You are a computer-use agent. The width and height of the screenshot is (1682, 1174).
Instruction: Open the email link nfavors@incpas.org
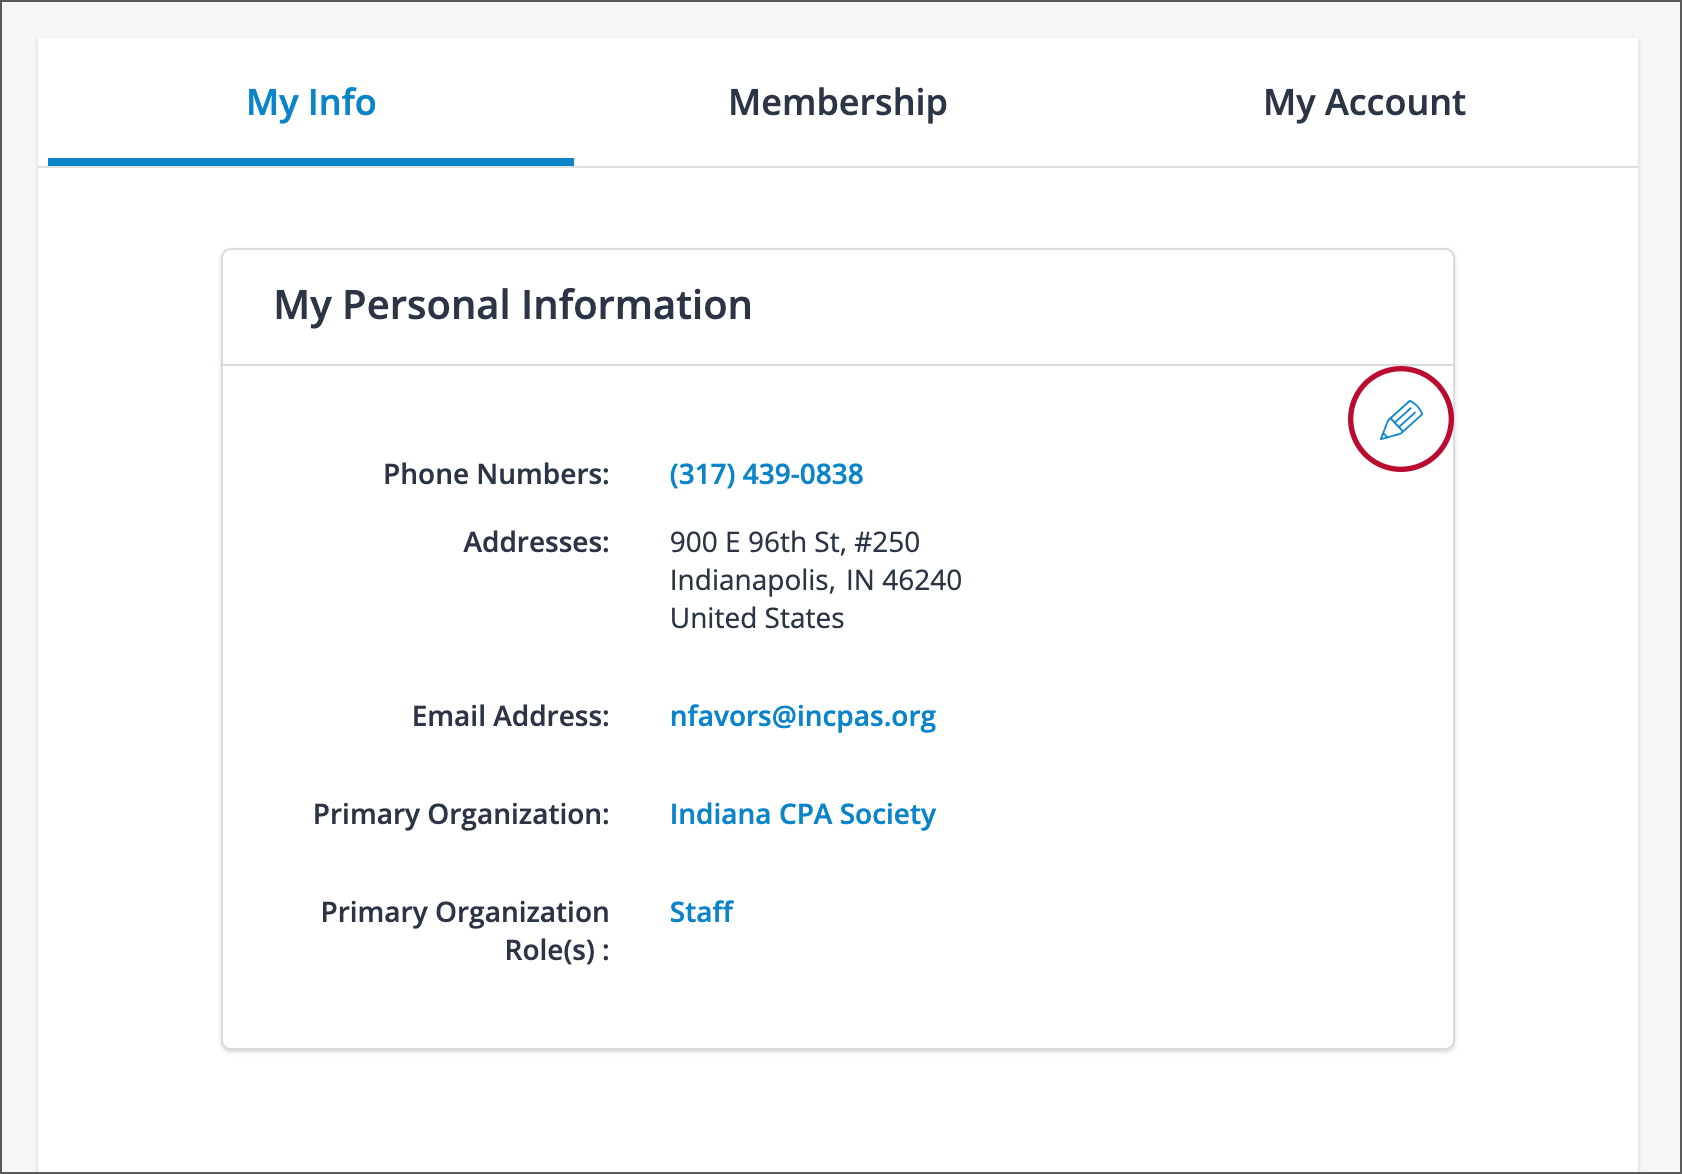(803, 716)
